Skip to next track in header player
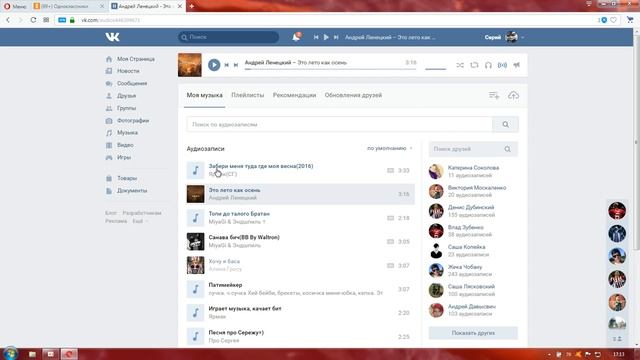Image resolution: width=640 pixels, height=360 pixels. [336, 37]
